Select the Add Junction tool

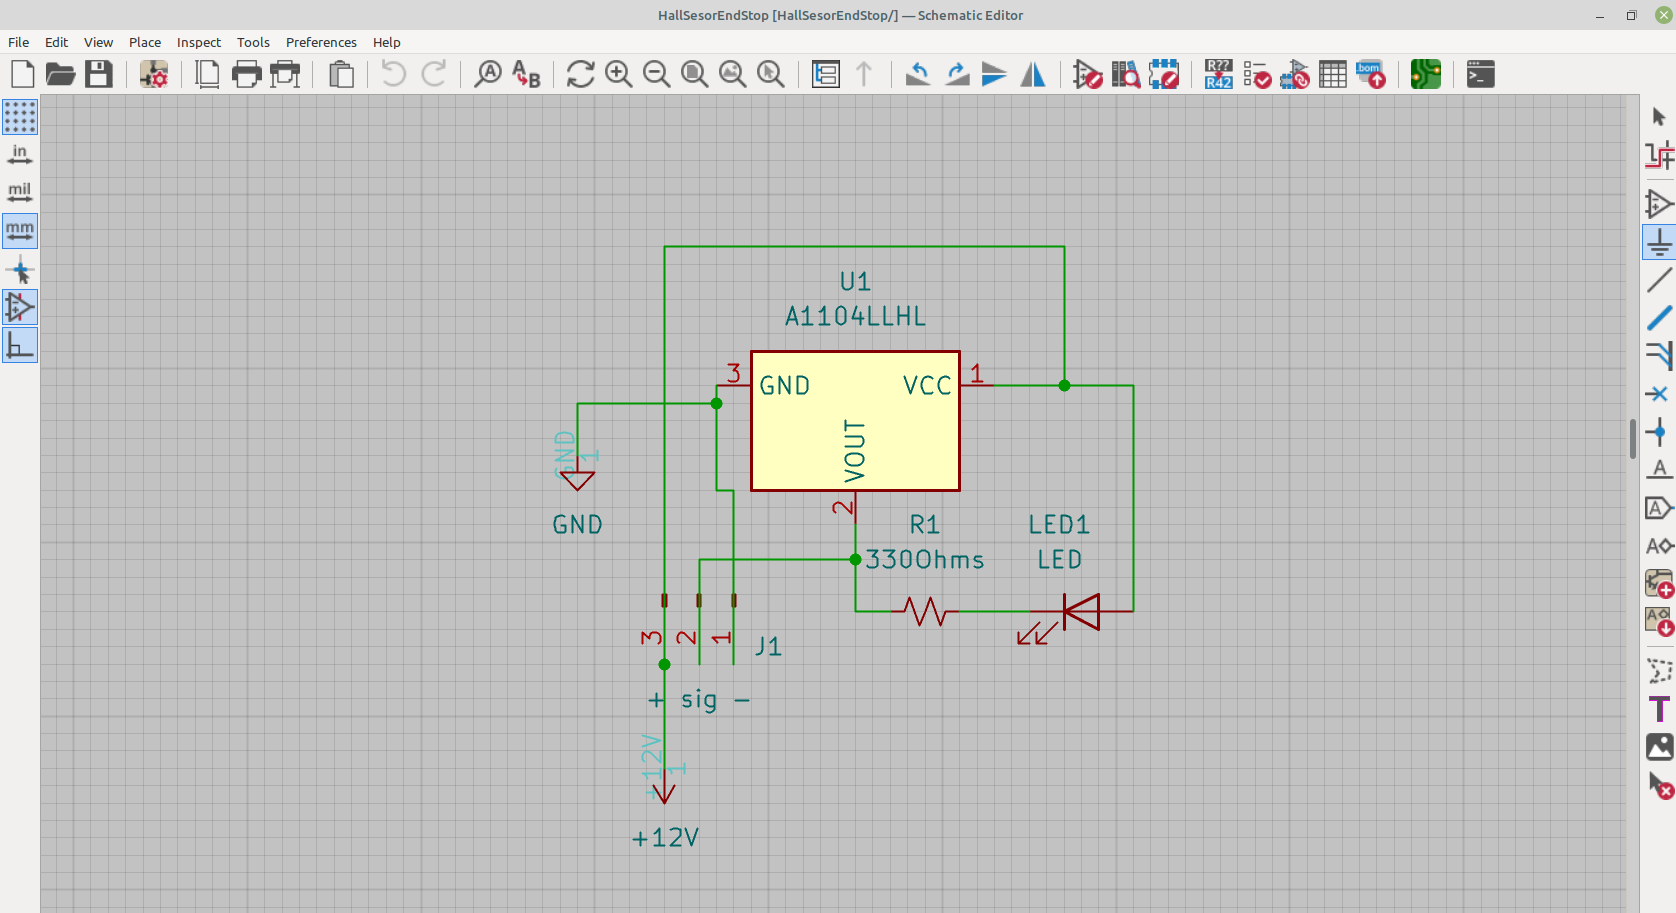pos(1657,432)
